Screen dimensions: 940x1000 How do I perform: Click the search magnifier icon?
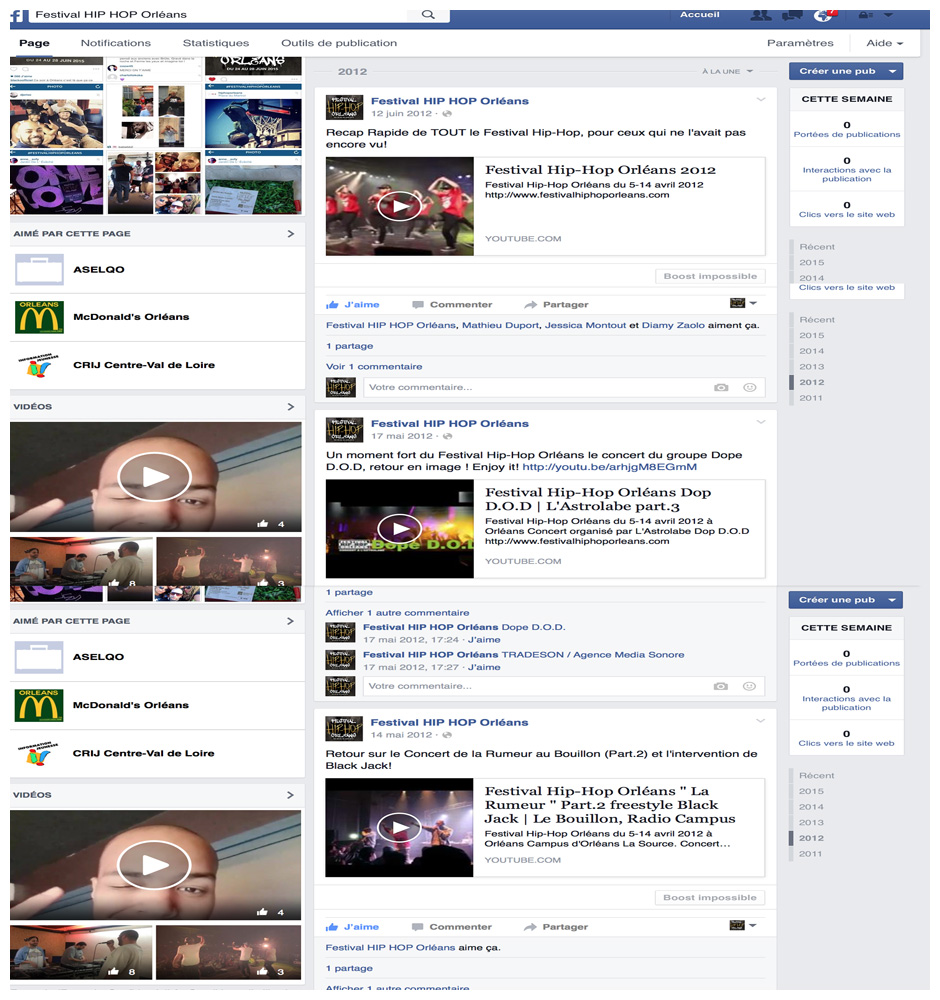click(428, 15)
